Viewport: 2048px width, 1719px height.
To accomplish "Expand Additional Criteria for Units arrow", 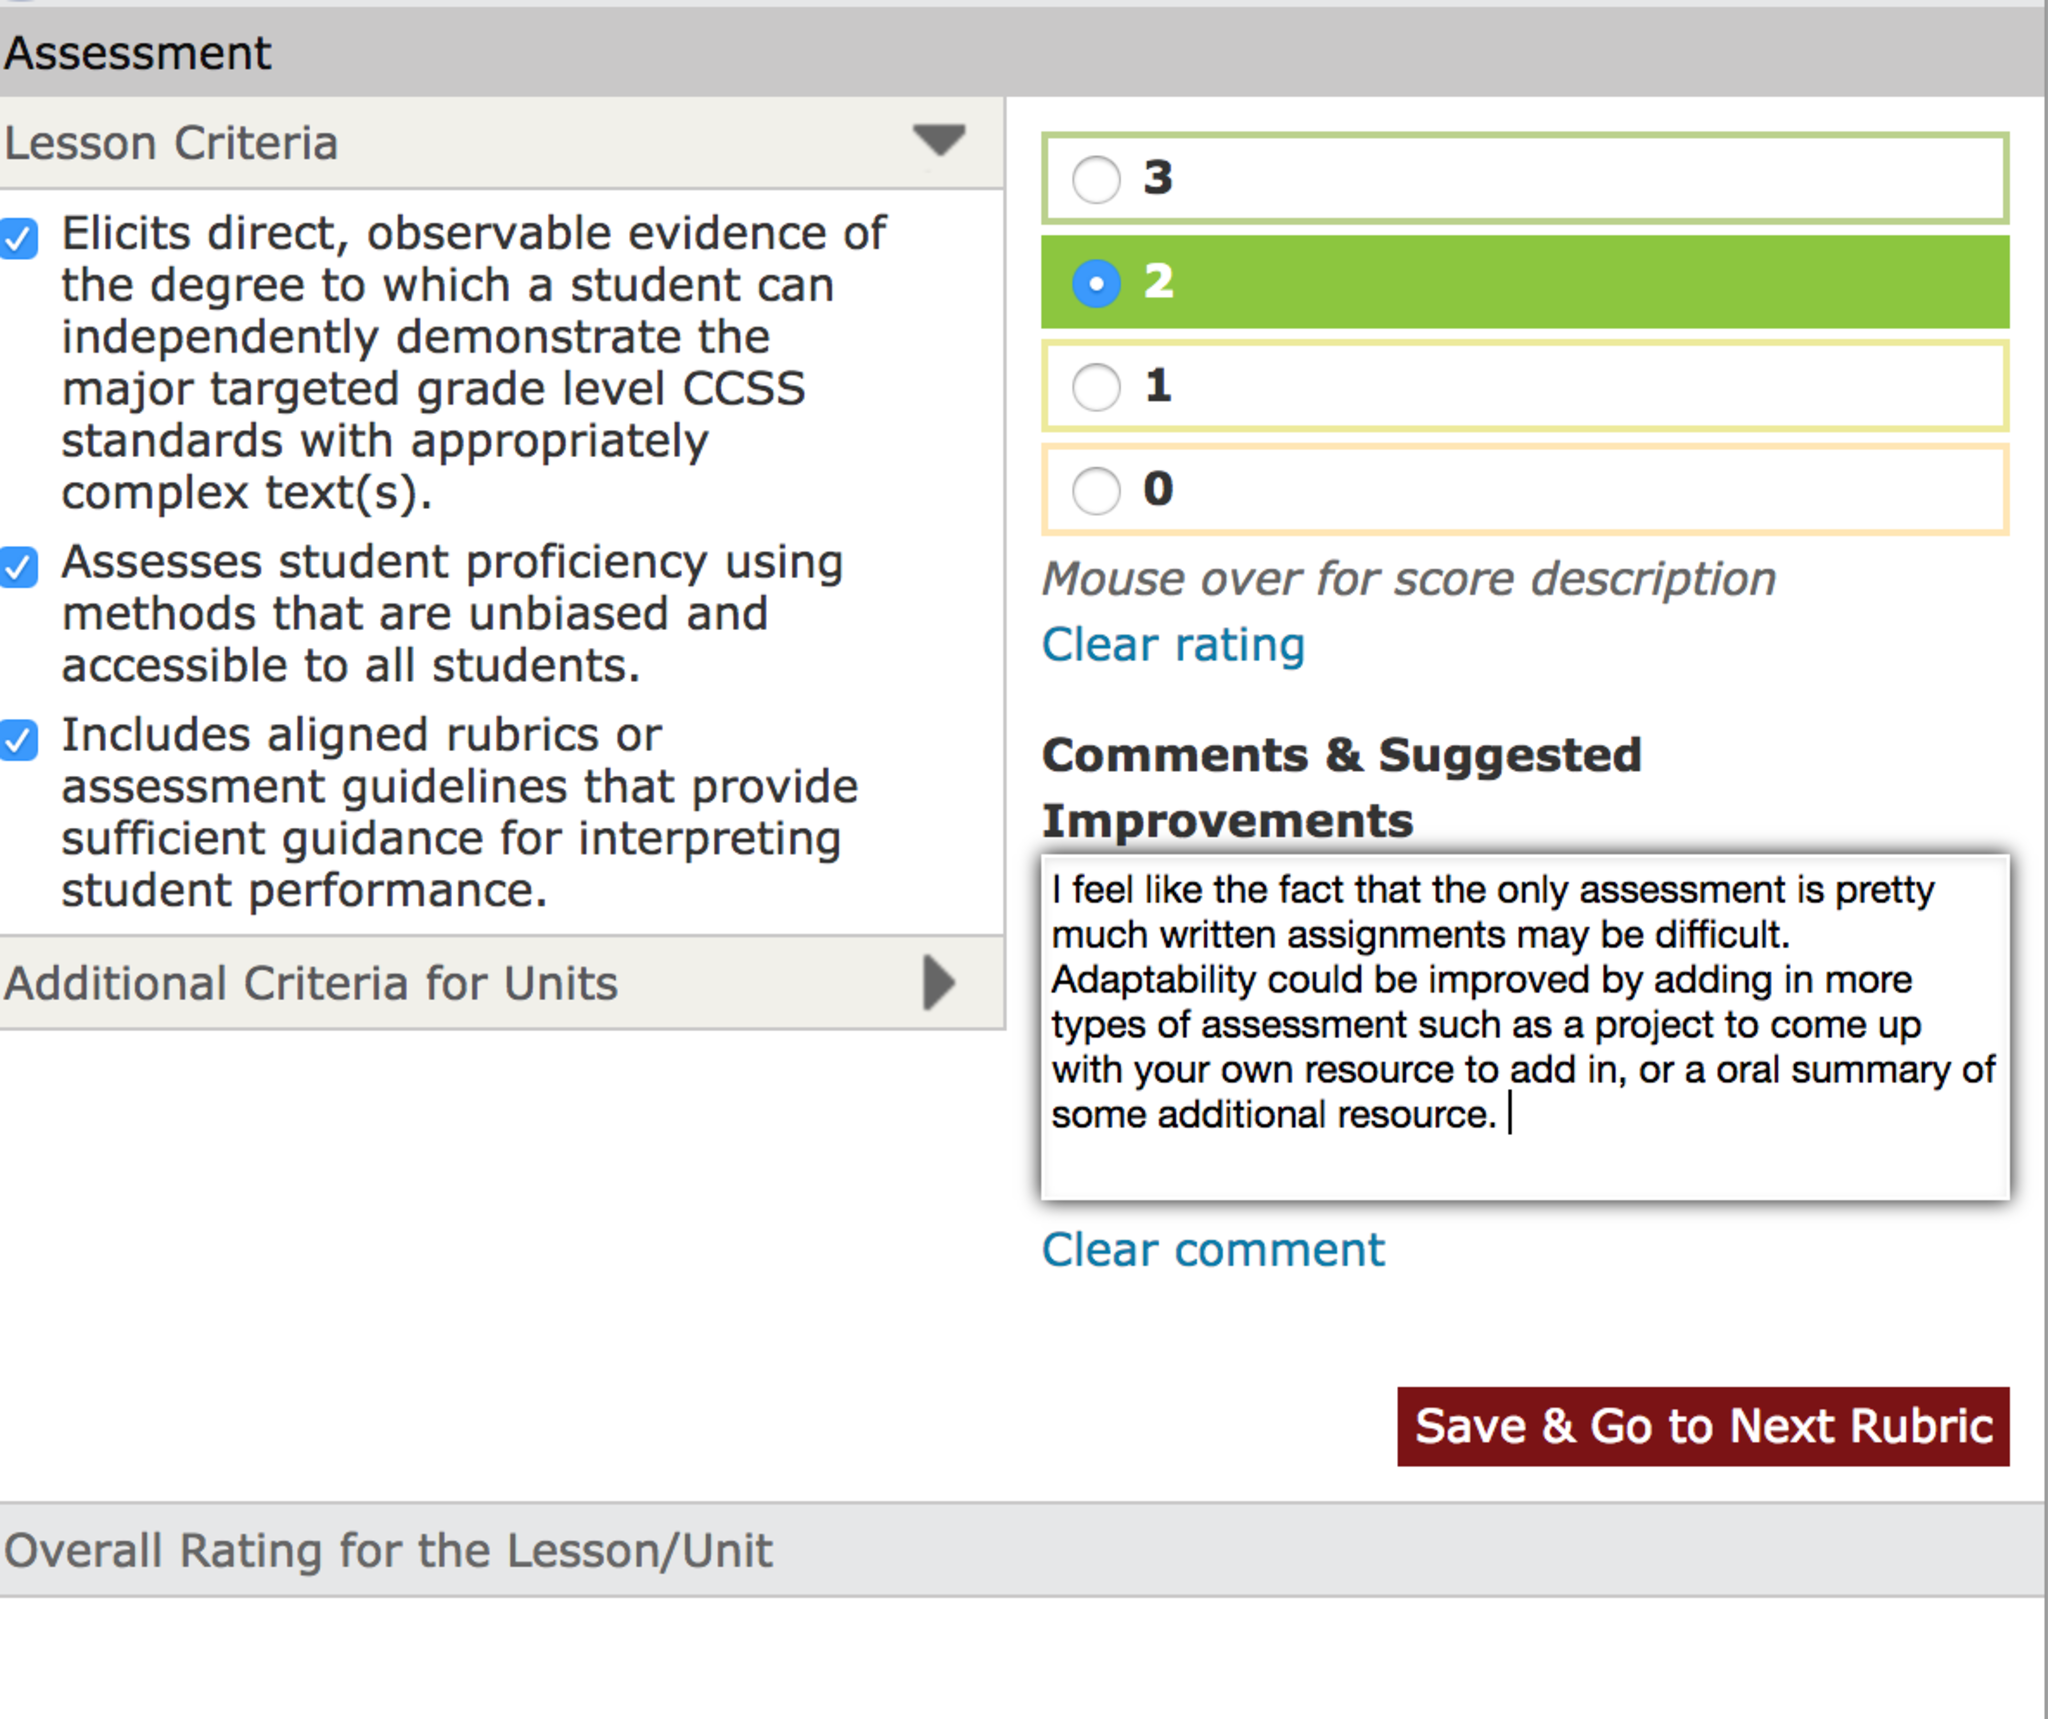I will (938, 982).
